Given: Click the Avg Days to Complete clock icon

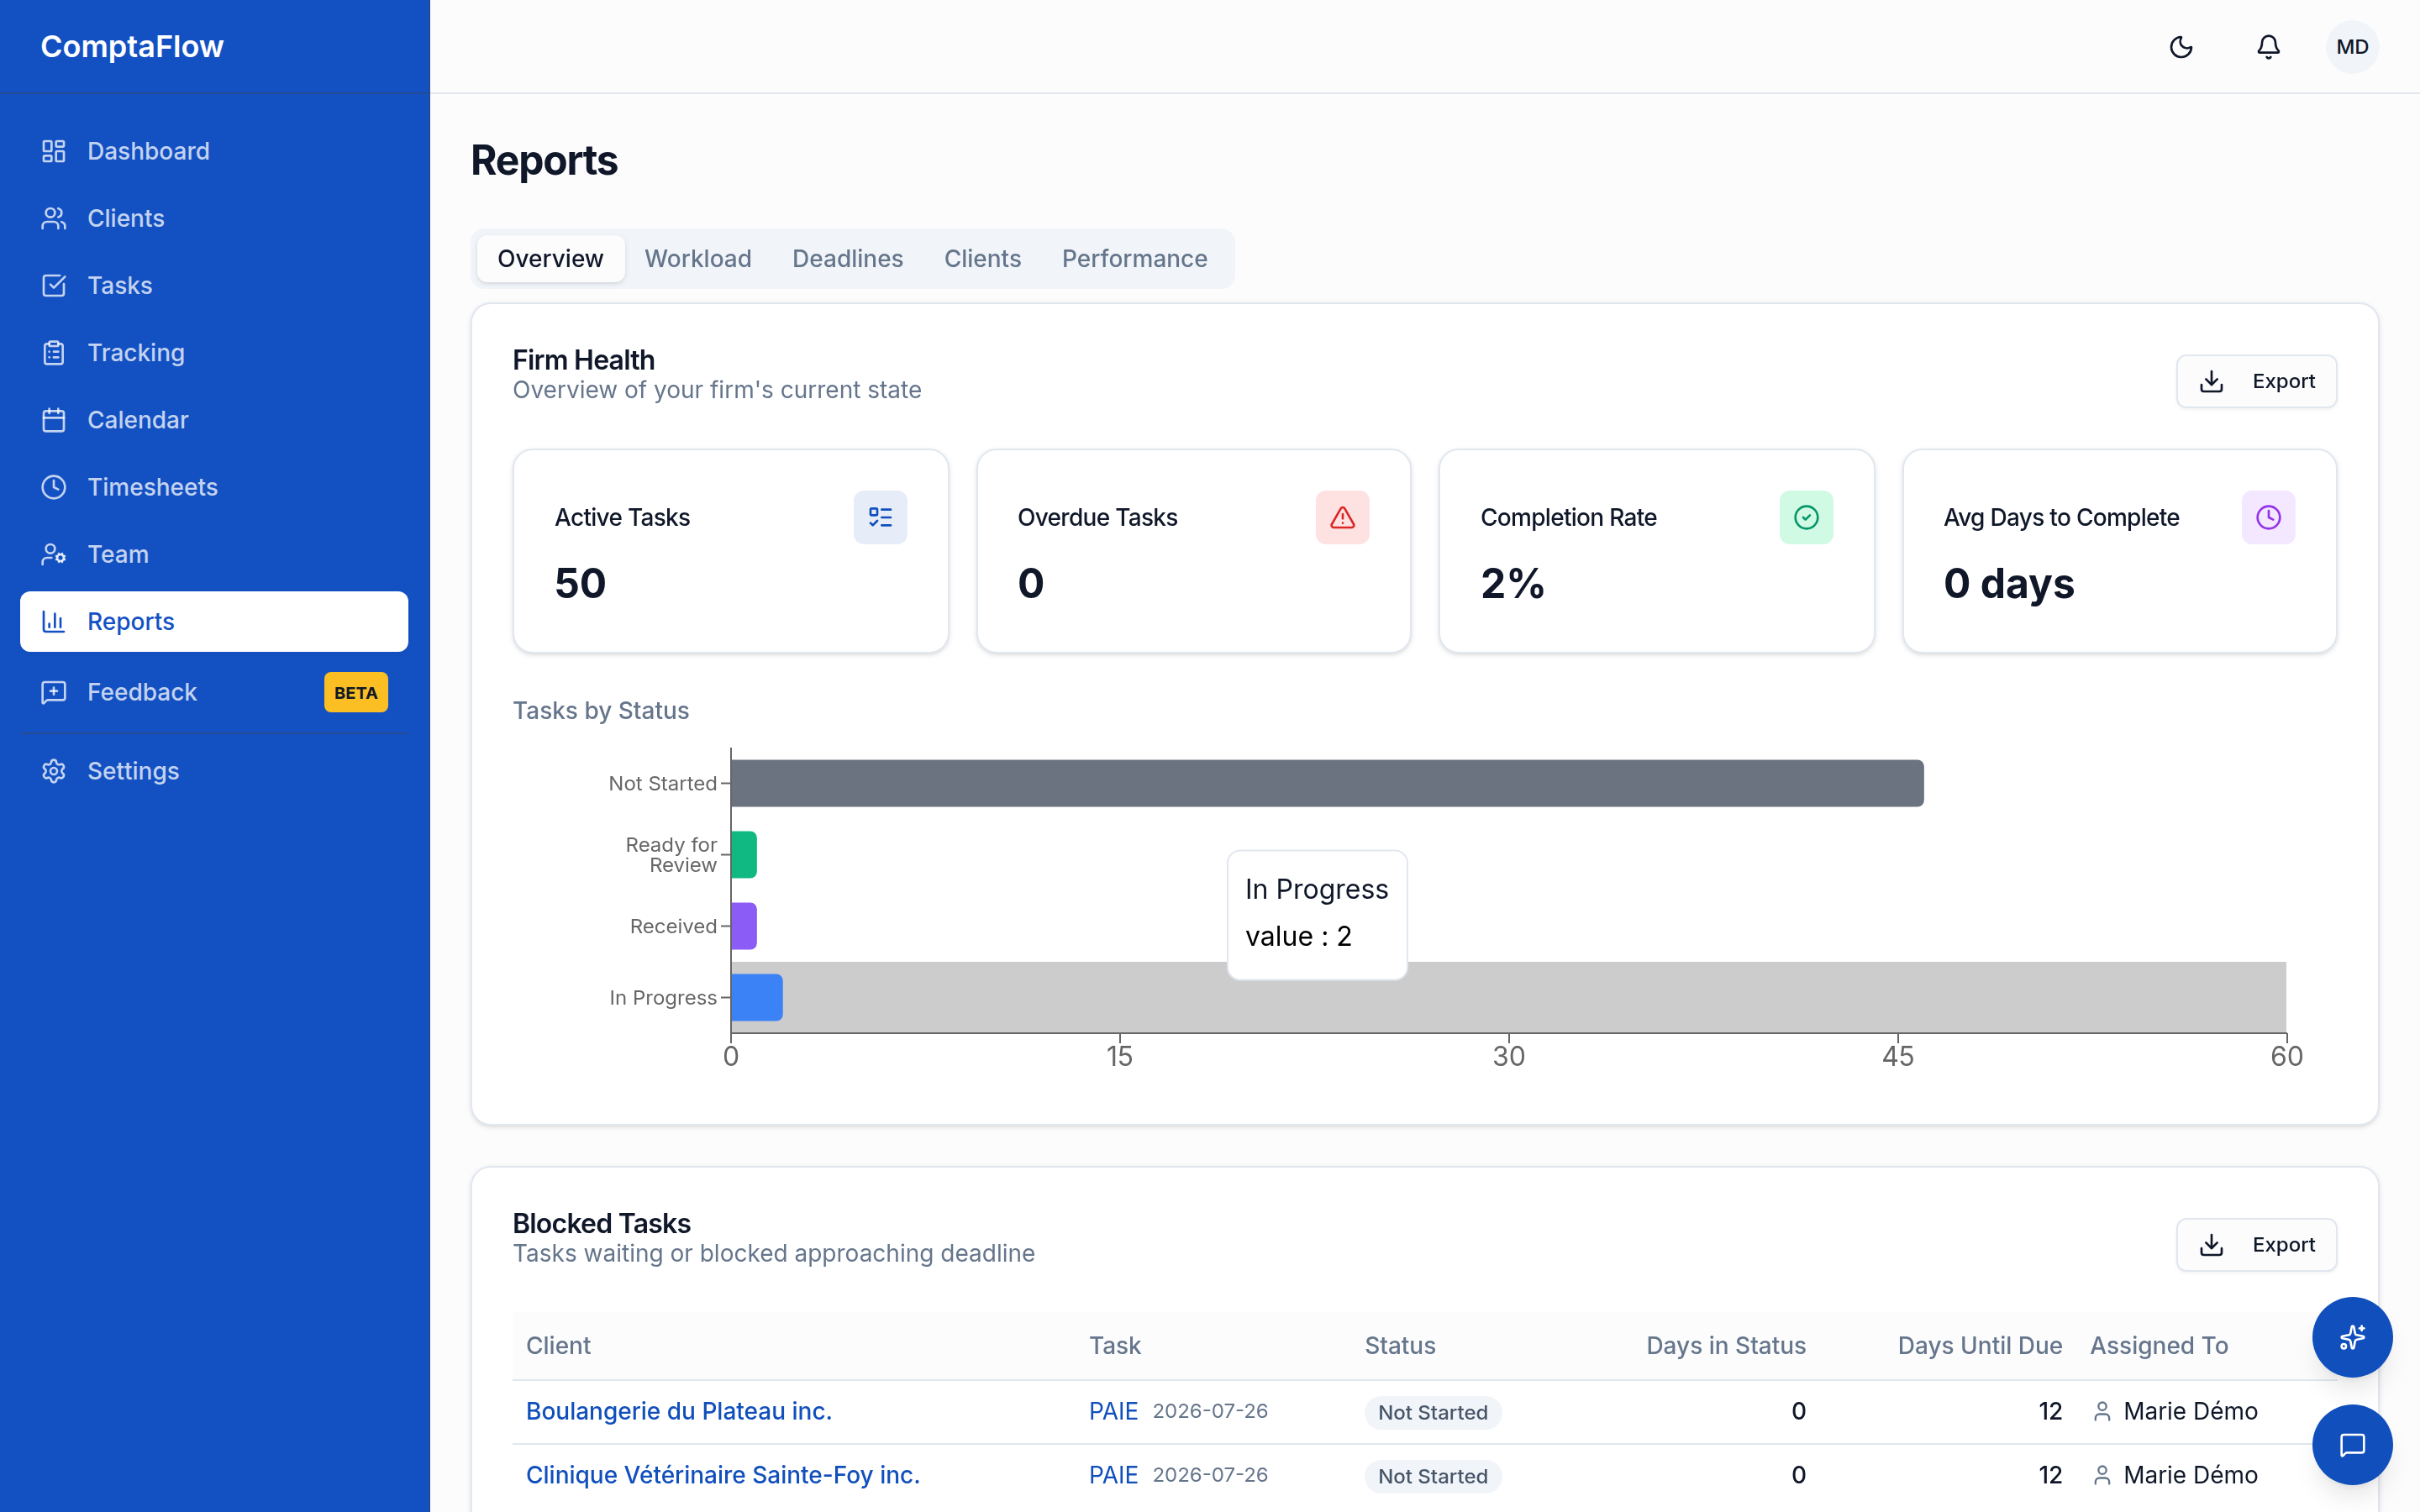Looking at the screenshot, I should [2268, 517].
